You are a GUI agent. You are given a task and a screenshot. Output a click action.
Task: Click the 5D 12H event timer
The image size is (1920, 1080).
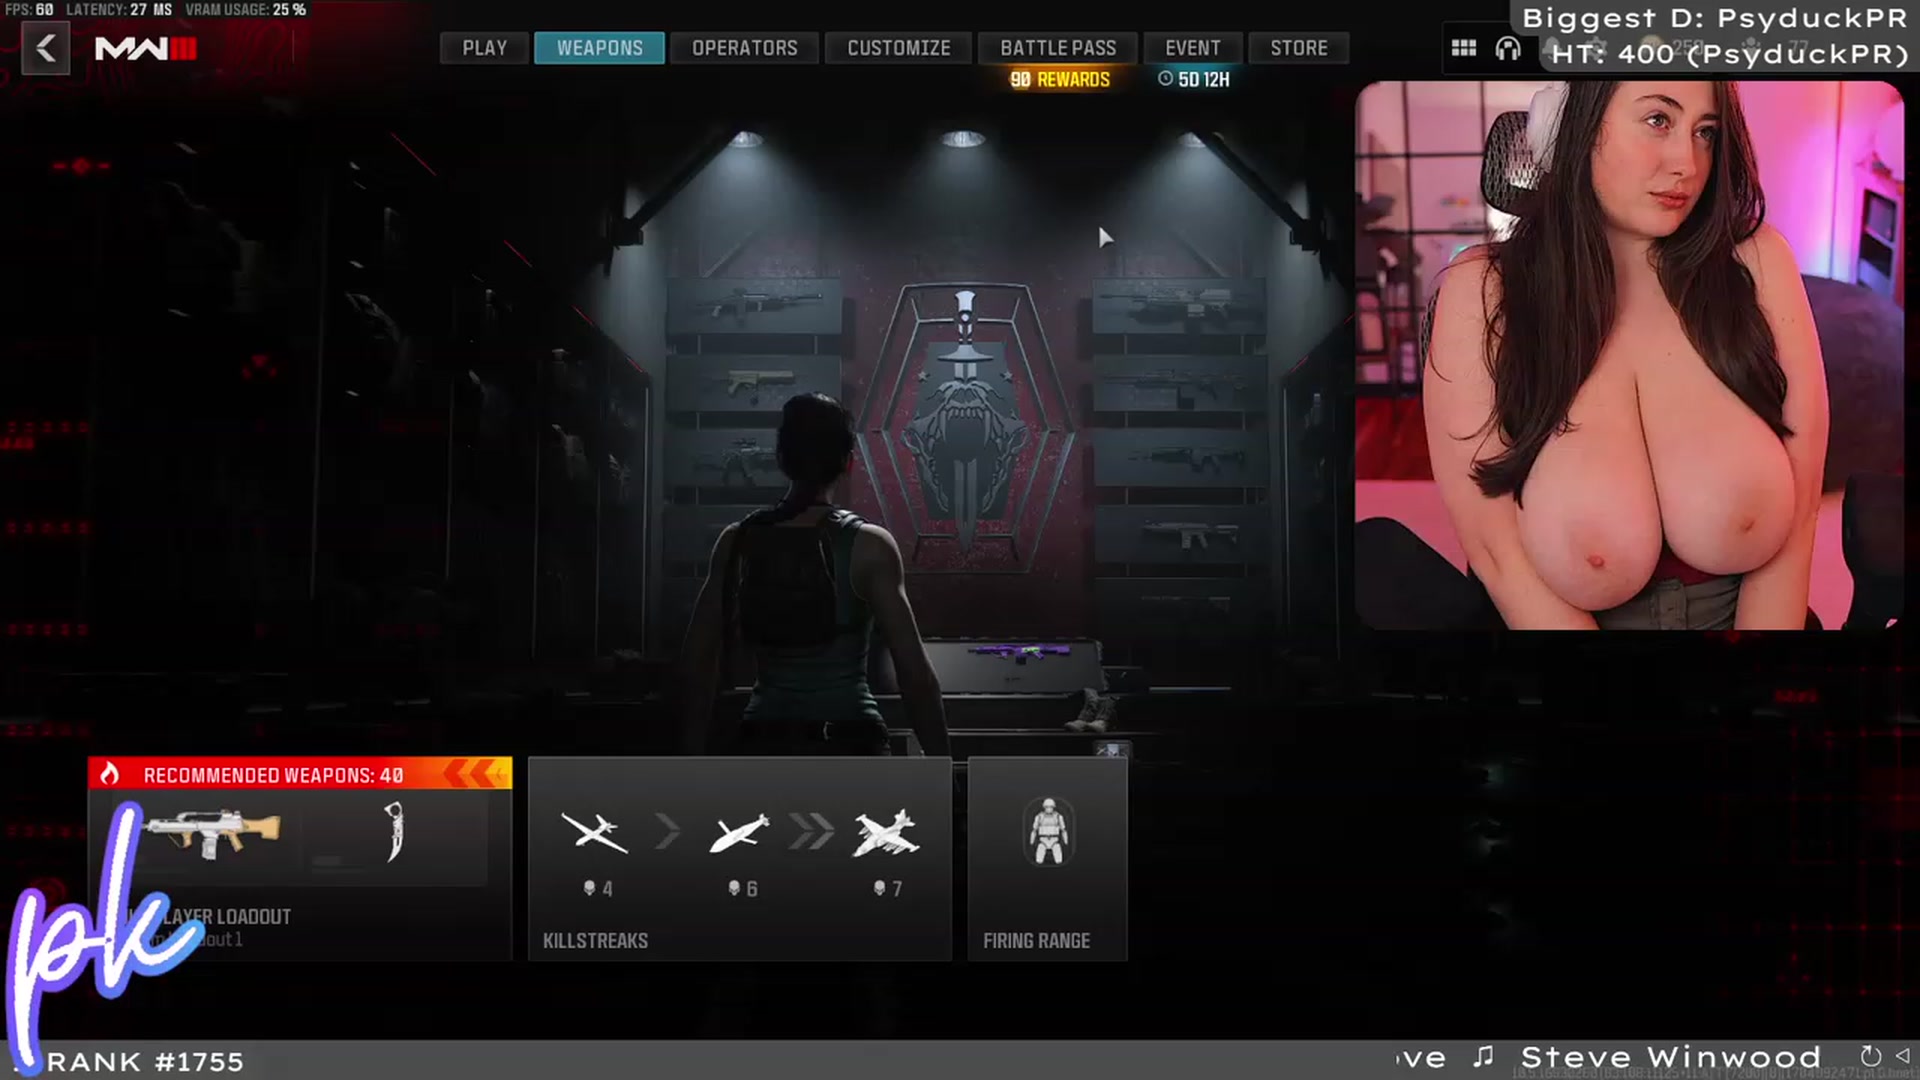[1194, 80]
